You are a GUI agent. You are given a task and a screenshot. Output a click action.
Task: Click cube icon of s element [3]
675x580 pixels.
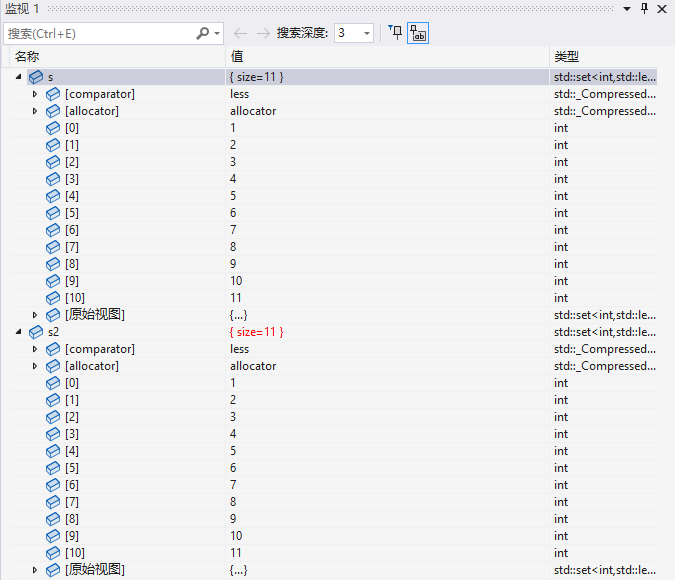point(53,179)
